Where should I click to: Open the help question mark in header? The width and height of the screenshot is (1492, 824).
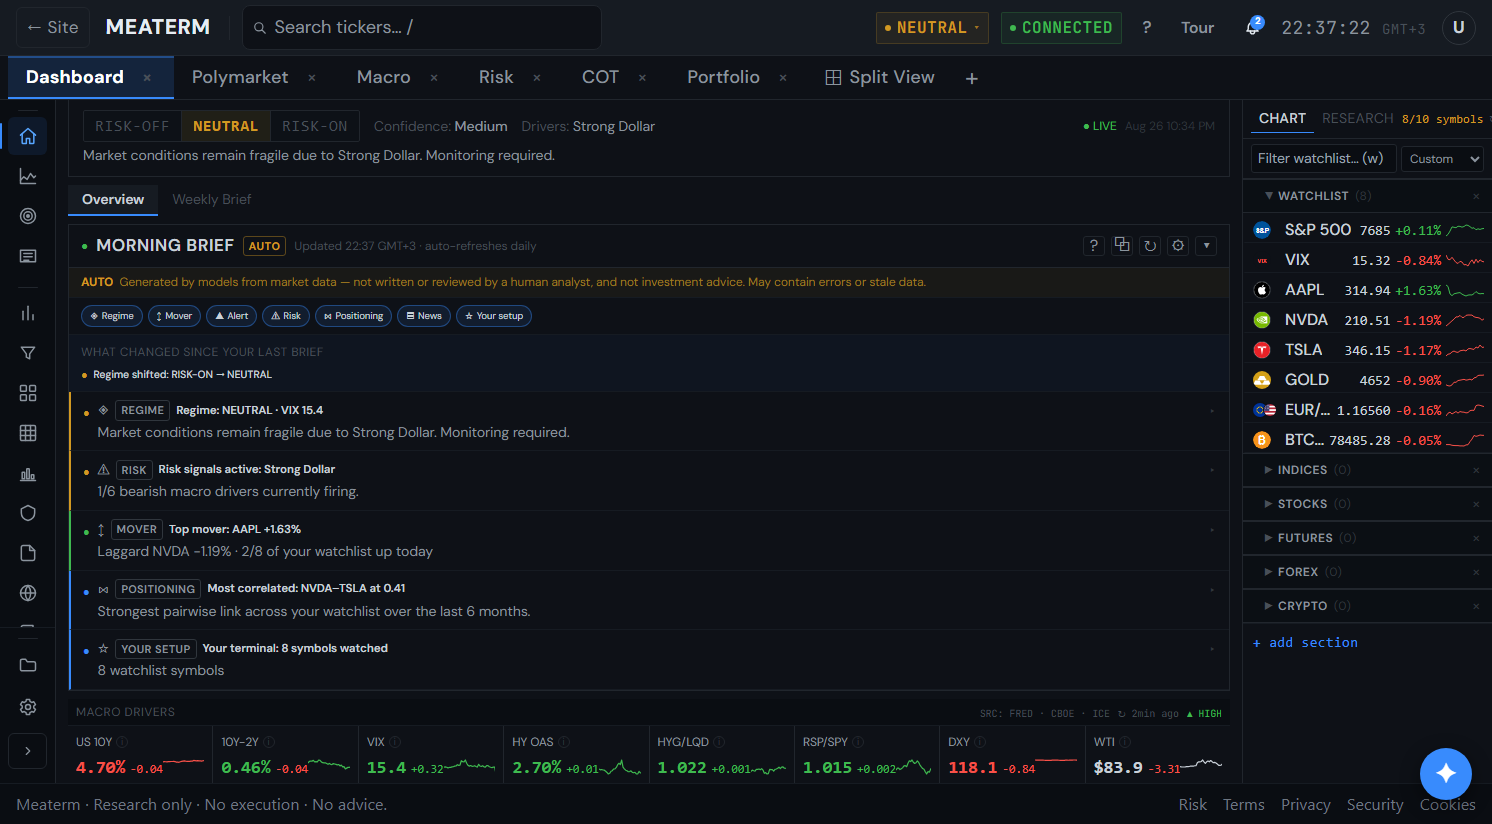tap(1147, 27)
